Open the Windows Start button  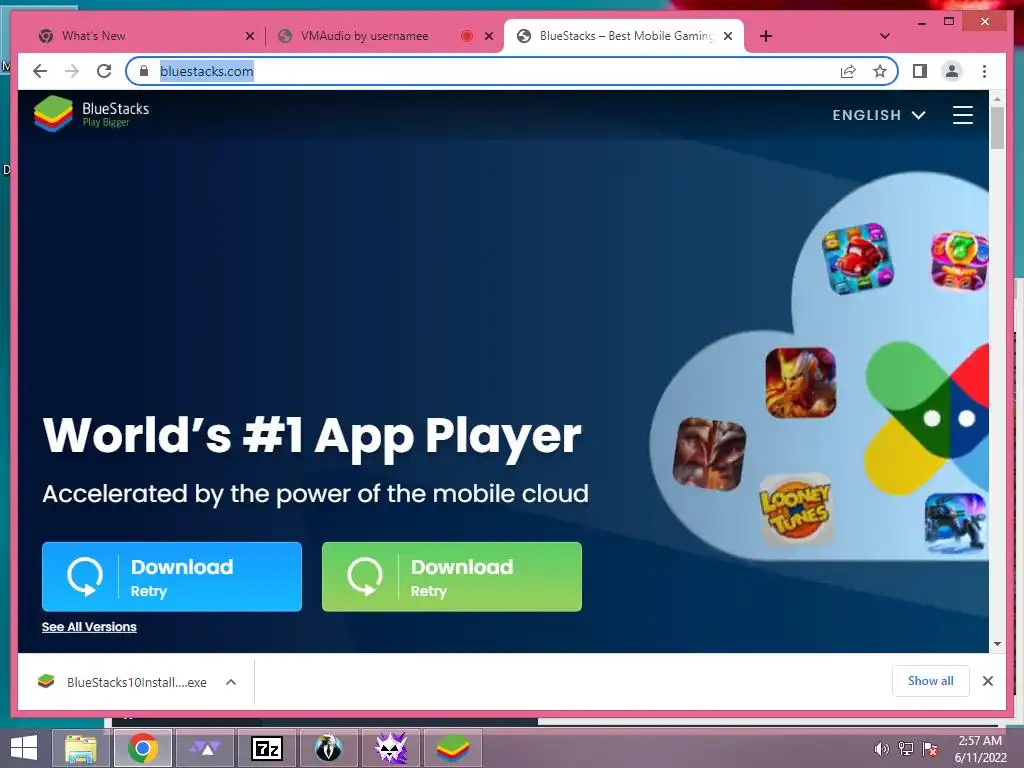tap(24, 748)
